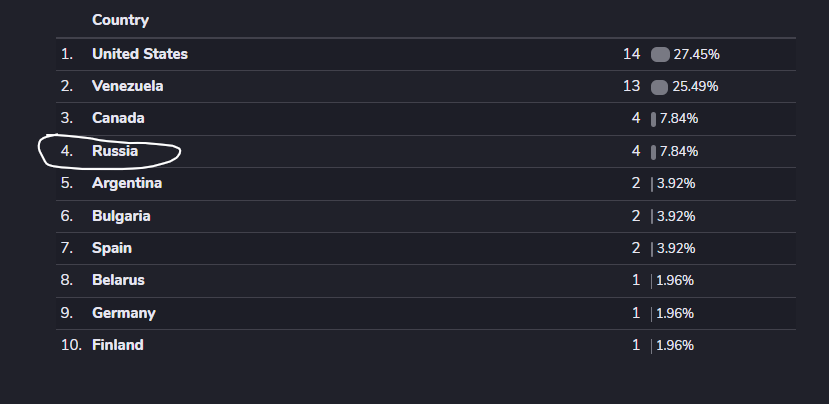The image size is (829, 404).
Task: Click the 27.45% bar for United States
Action: click(660, 54)
